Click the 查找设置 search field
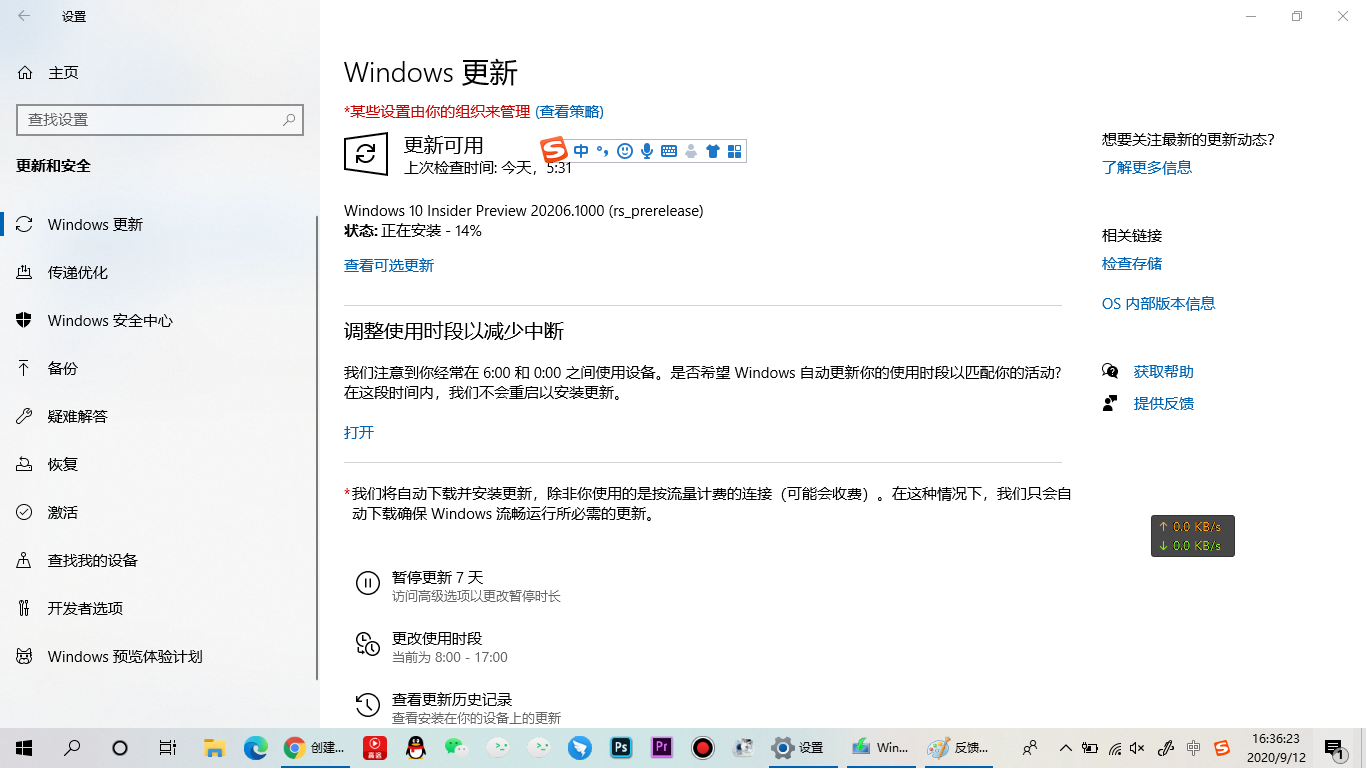This screenshot has width=1366, height=768. (x=160, y=119)
